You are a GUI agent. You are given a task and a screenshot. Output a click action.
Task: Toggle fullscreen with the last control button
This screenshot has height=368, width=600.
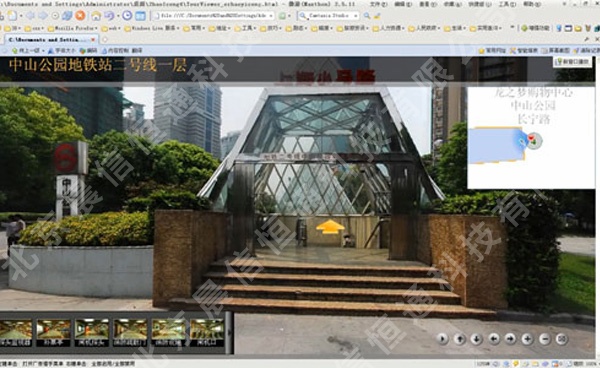coord(561,339)
